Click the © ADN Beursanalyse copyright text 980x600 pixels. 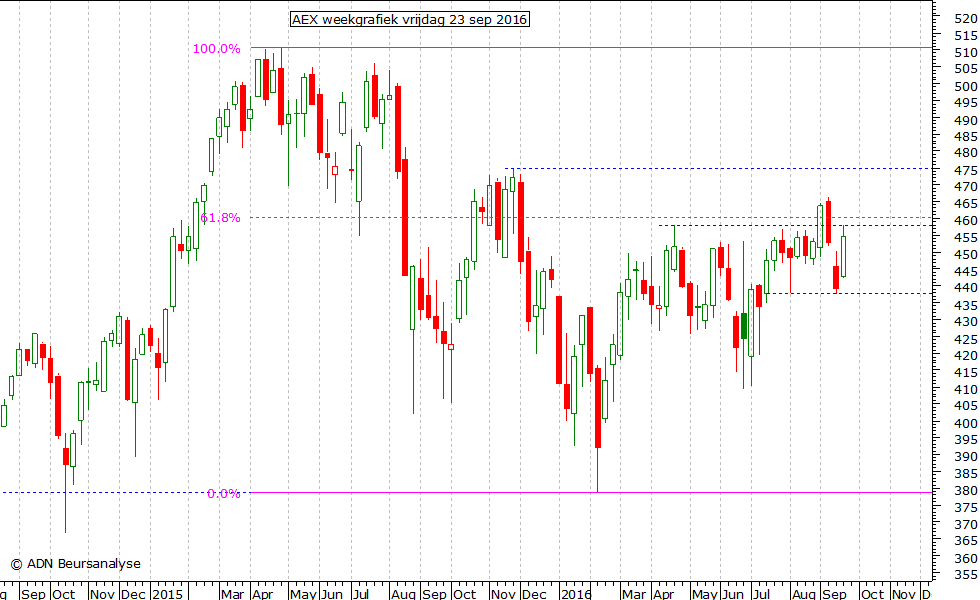point(76,564)
